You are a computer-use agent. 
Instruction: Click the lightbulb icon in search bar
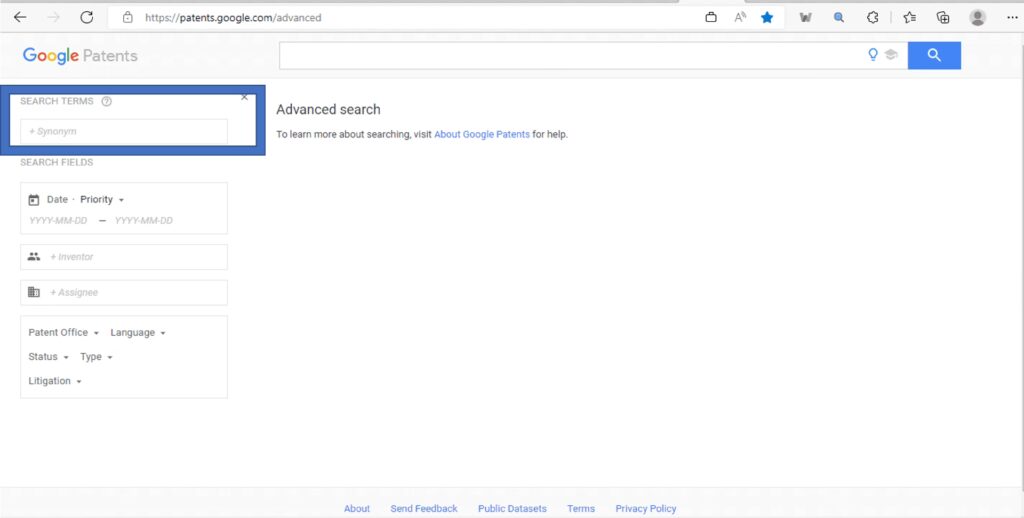coord(873,56)
